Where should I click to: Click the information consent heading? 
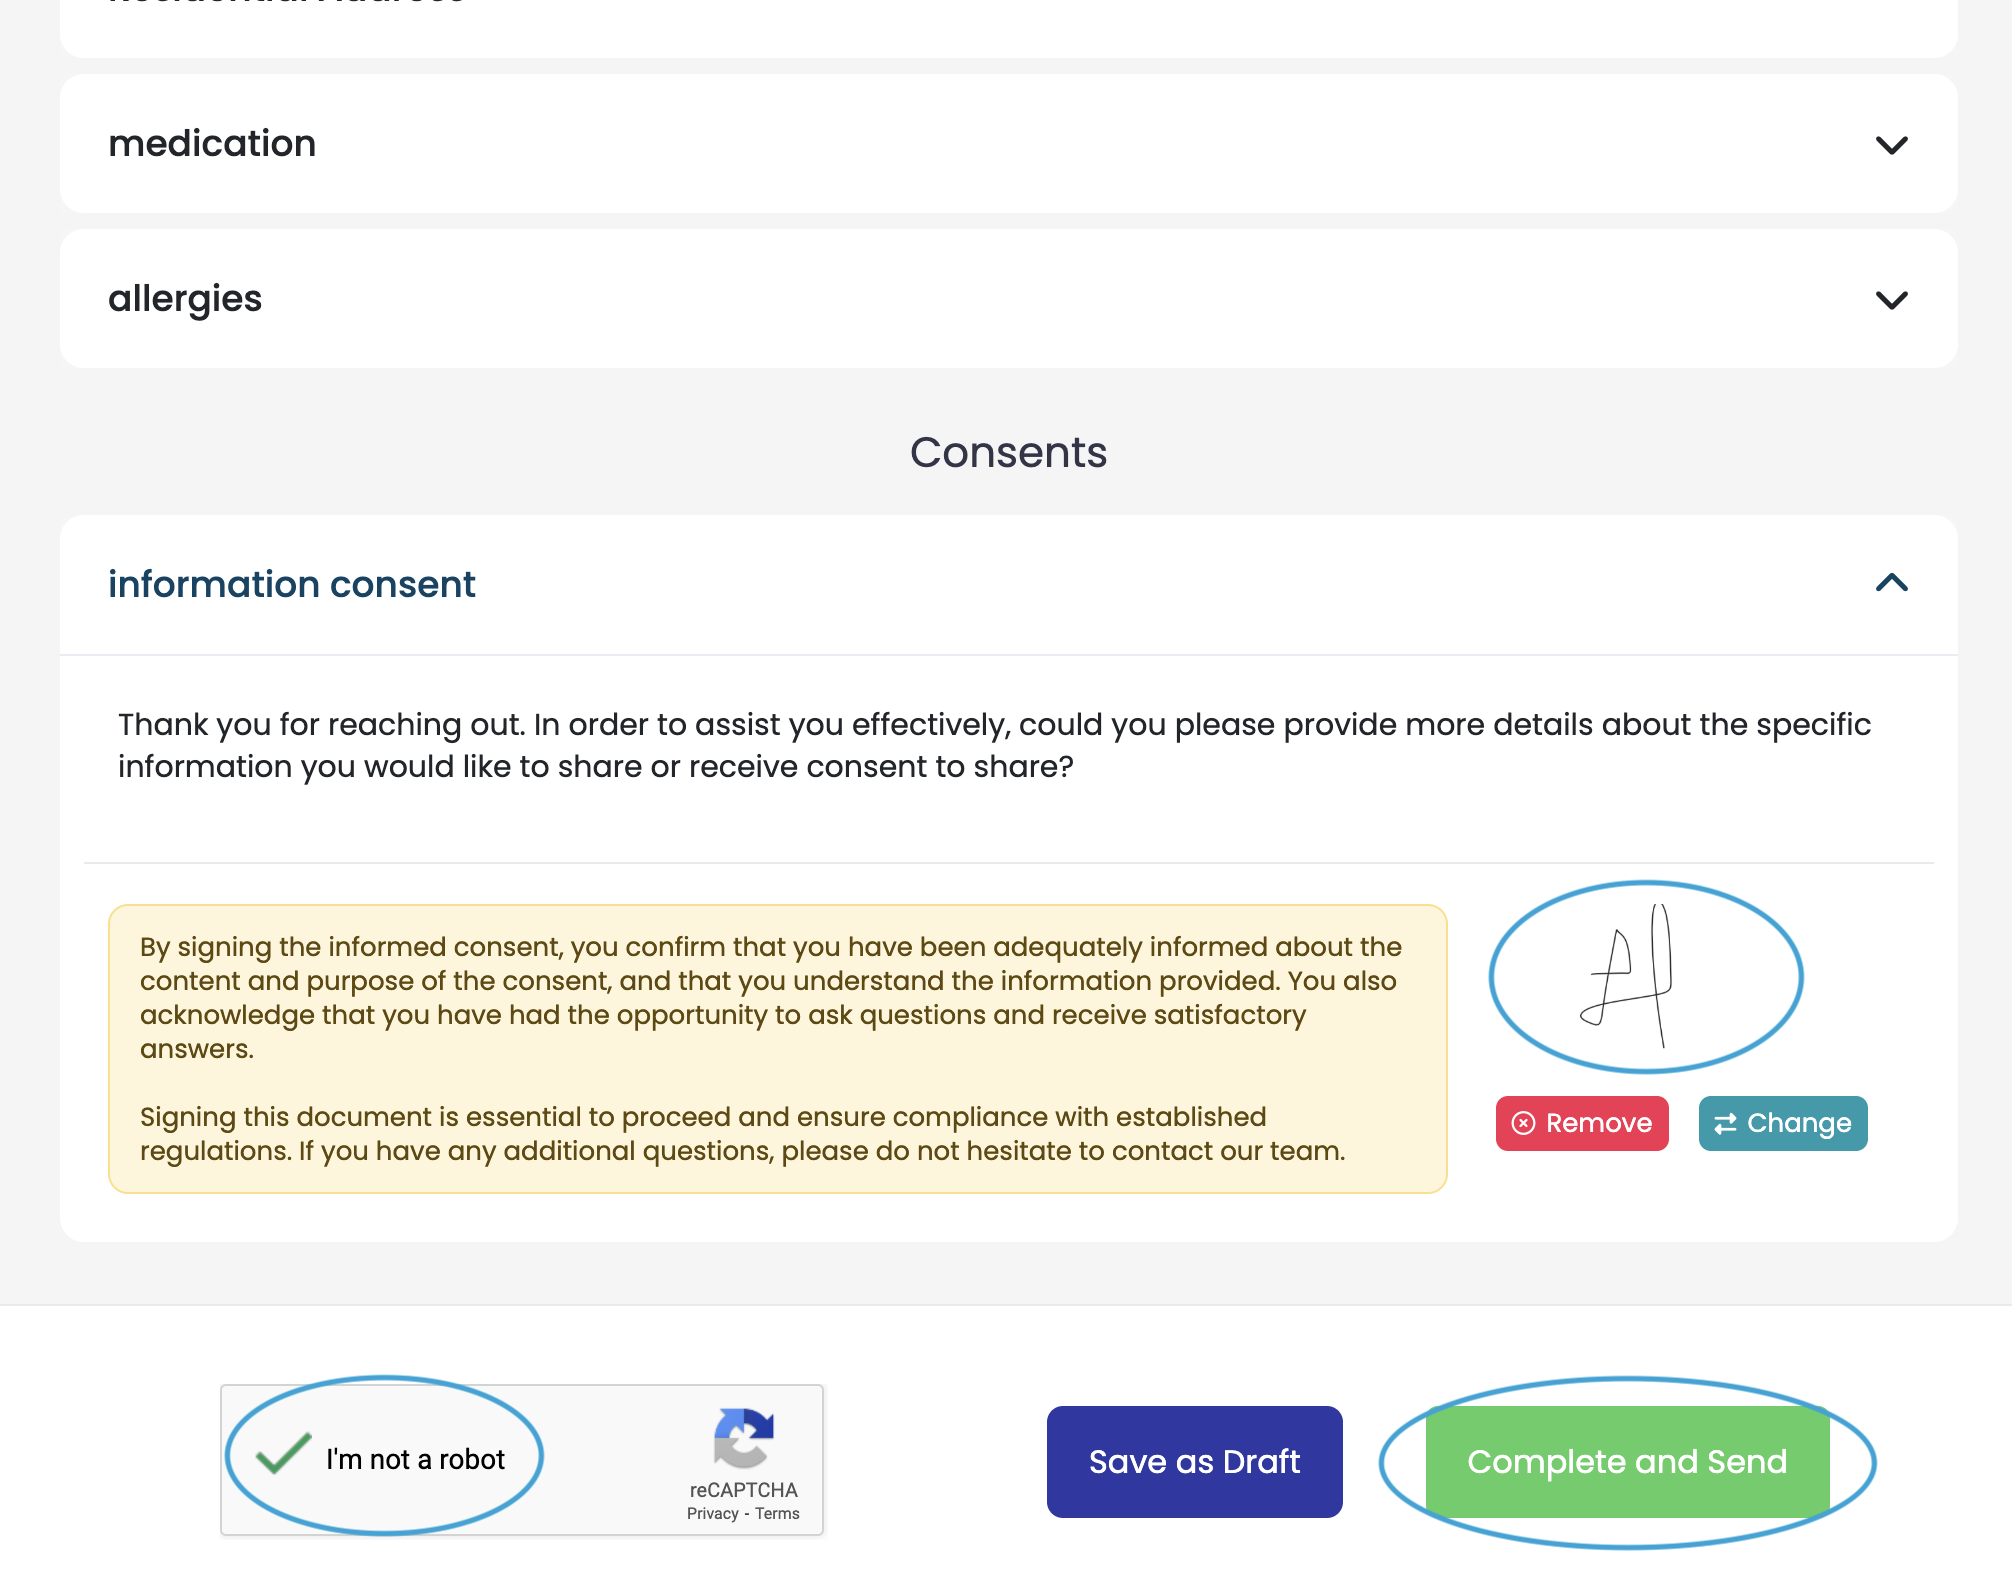pos(291,584)
